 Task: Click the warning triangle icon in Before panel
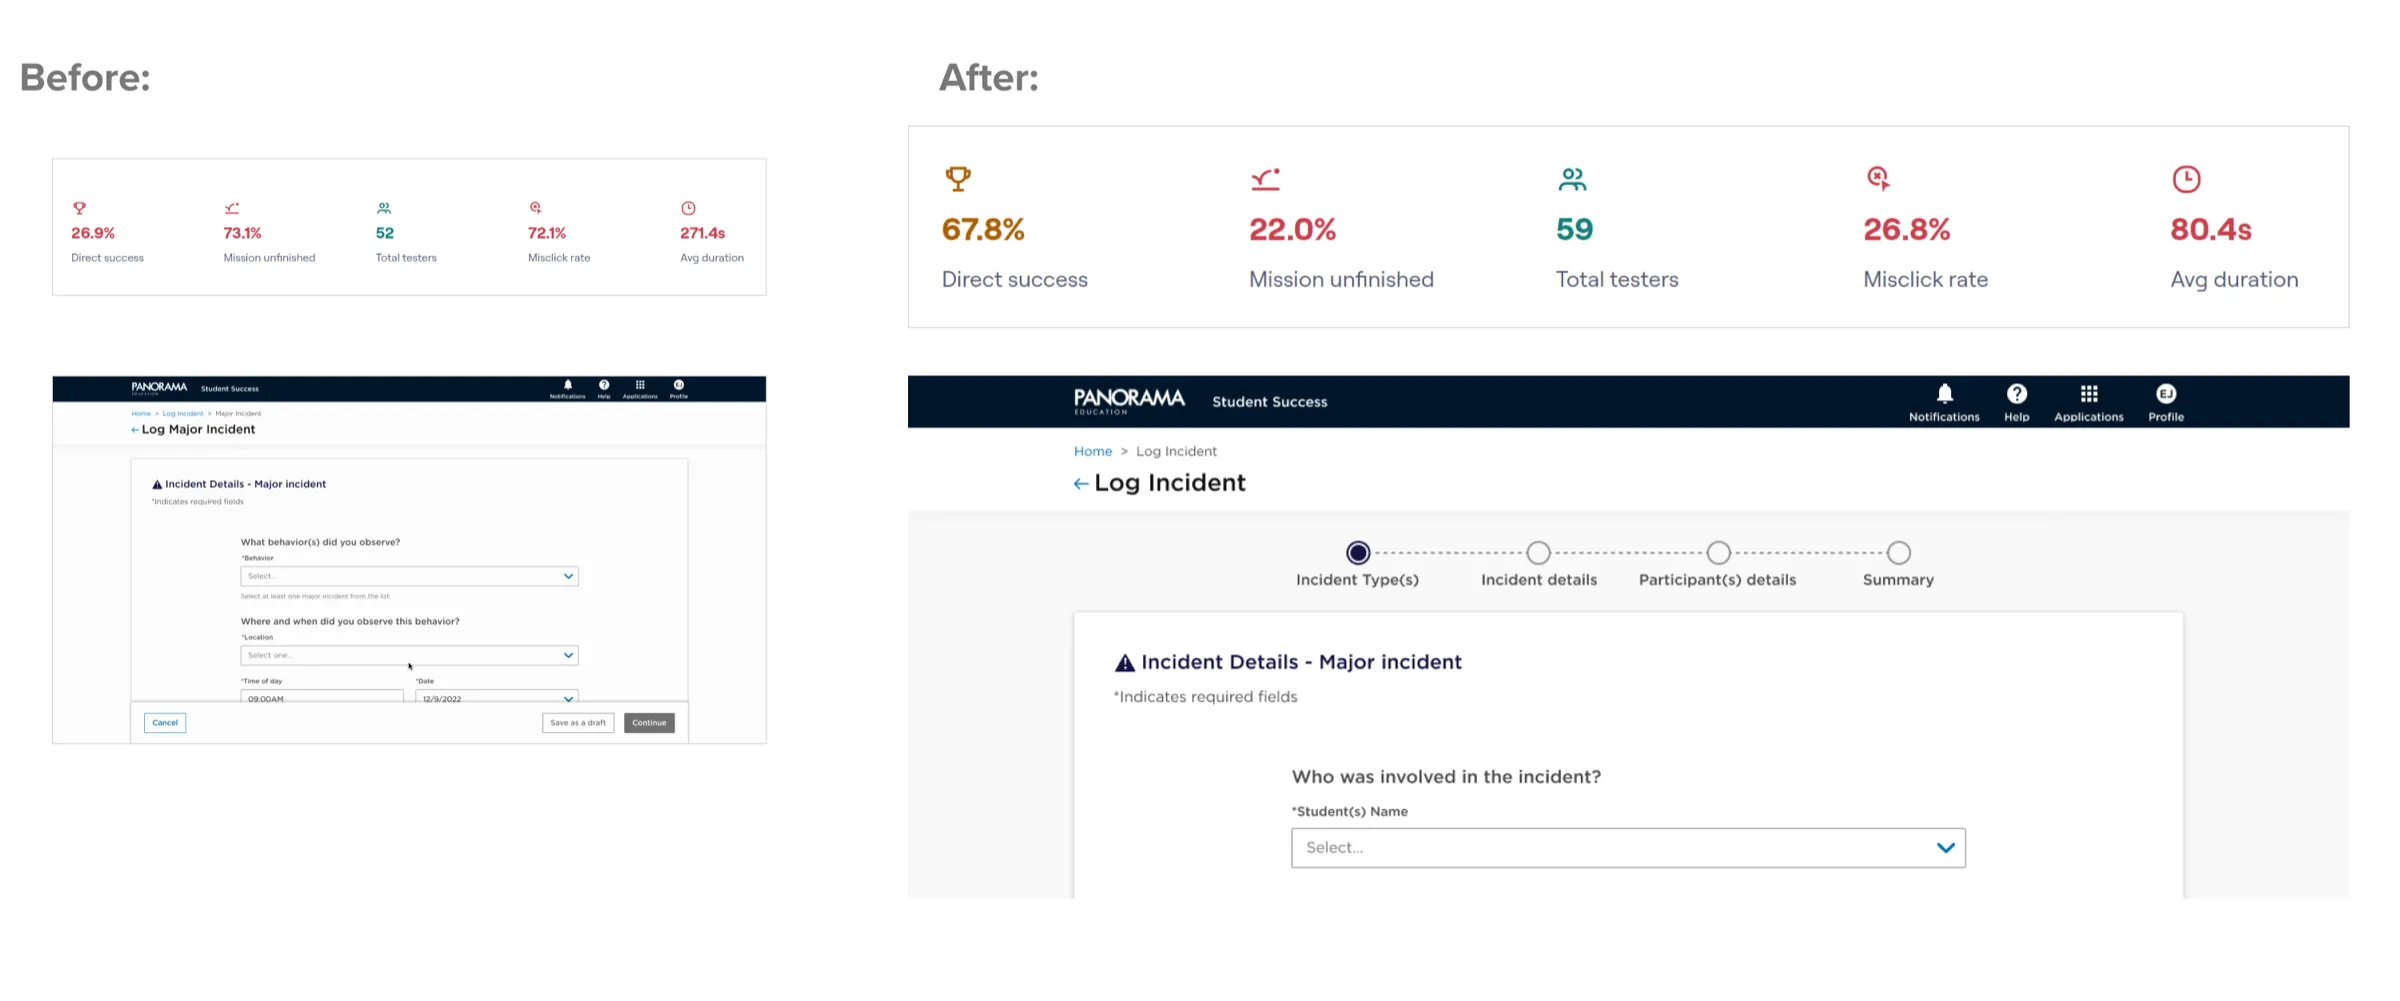tap(157, 484)
